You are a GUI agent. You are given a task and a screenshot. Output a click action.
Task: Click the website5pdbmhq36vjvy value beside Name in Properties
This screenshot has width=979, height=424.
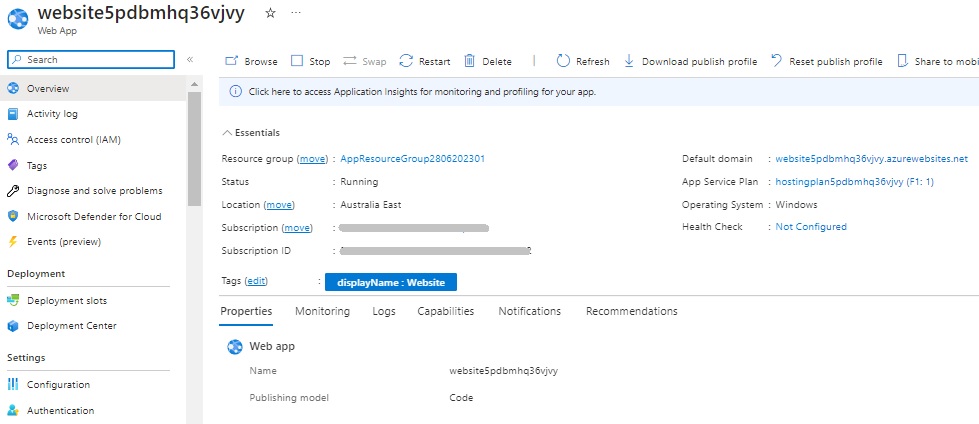tap(503, 370)
